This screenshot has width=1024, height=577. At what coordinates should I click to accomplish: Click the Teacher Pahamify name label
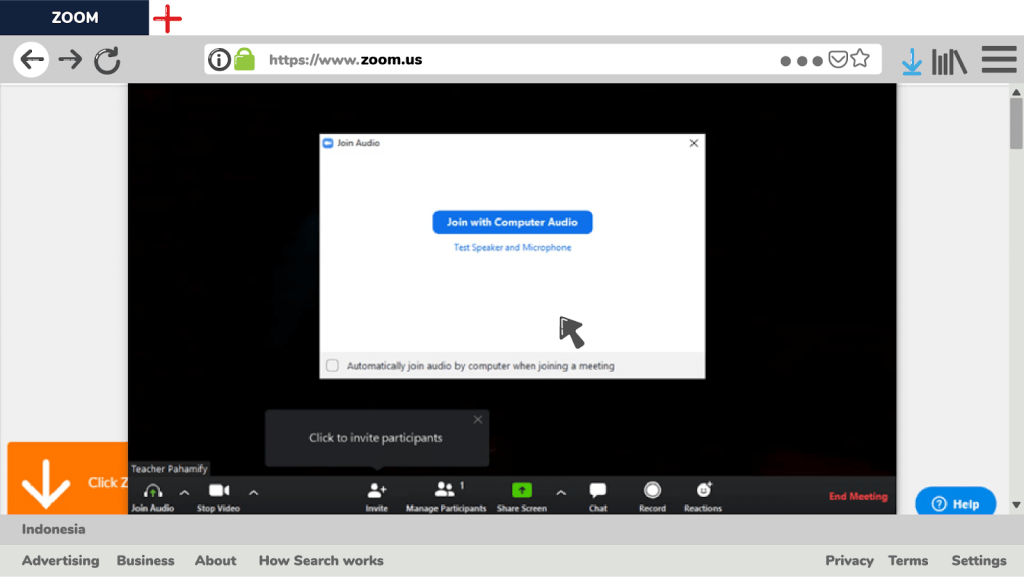coord(169,469)
